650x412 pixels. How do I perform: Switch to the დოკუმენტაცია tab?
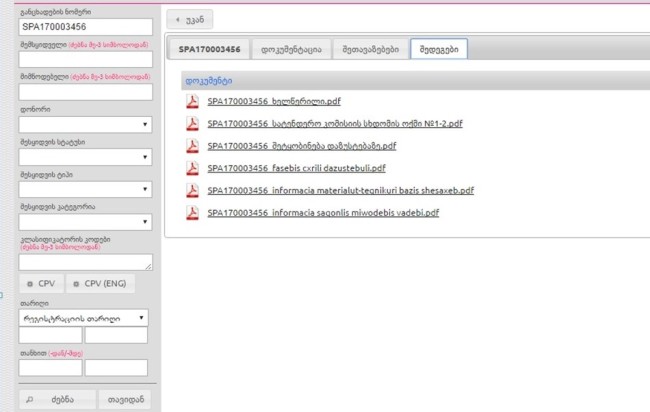point(291,49)
